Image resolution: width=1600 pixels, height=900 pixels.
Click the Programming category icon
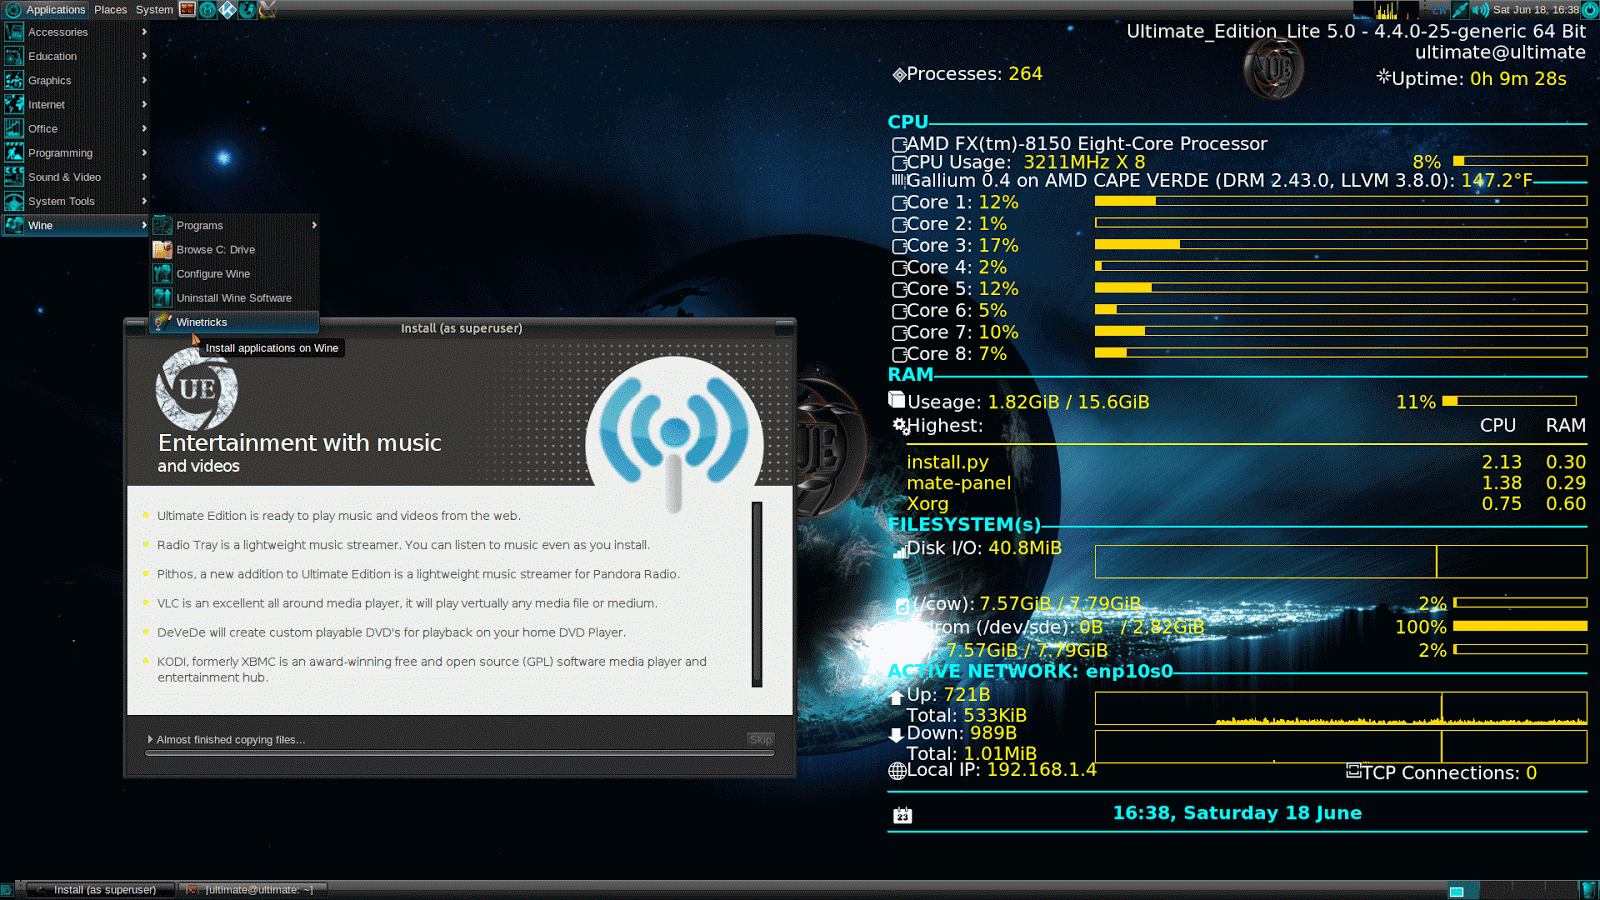tap(14, 152)
